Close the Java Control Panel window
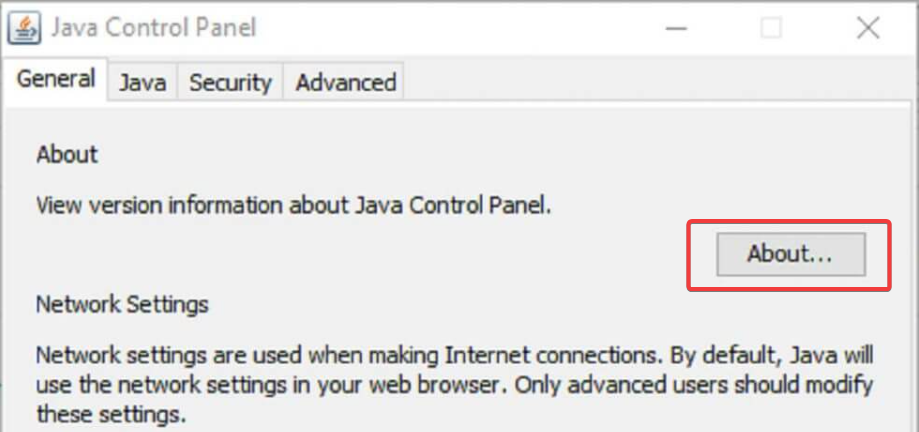Viewport: 919px width, 432px height. tap(868, 28)
